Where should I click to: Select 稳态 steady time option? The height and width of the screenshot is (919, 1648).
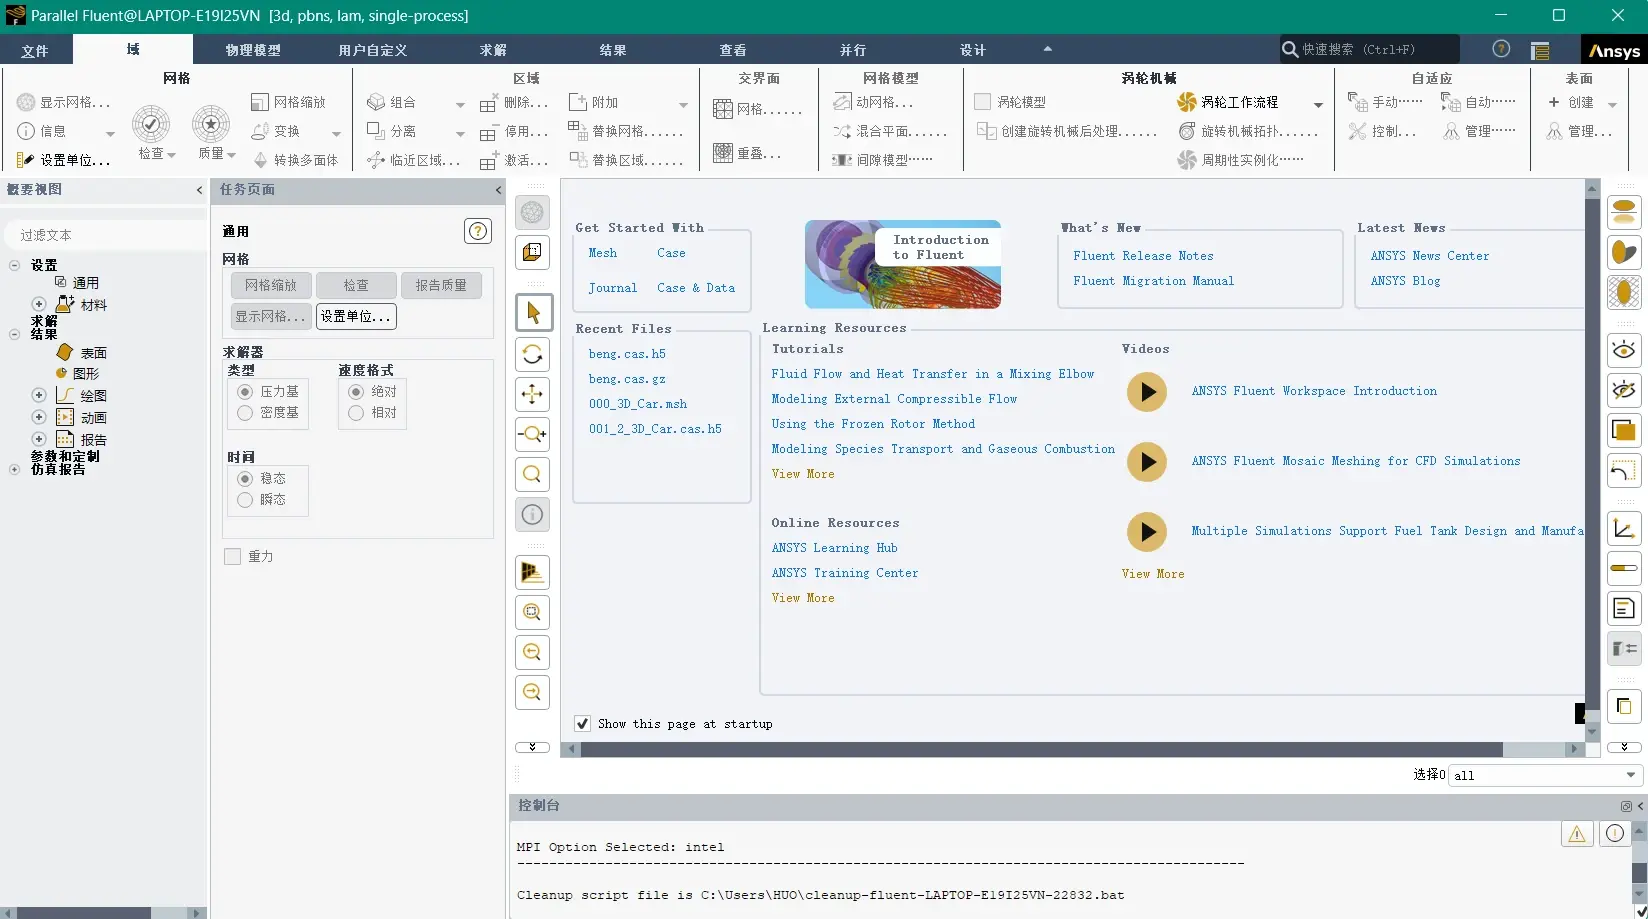click(x=245, y=479)
